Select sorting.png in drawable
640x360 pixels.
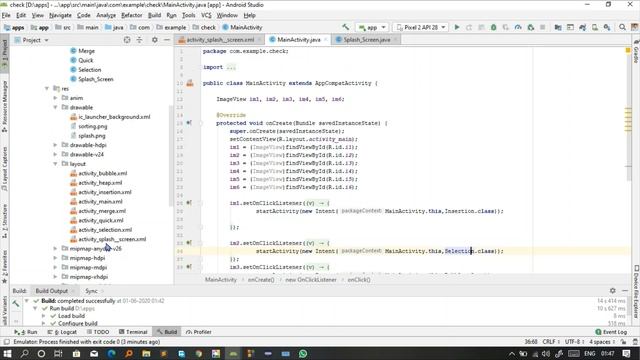[93, 126]
